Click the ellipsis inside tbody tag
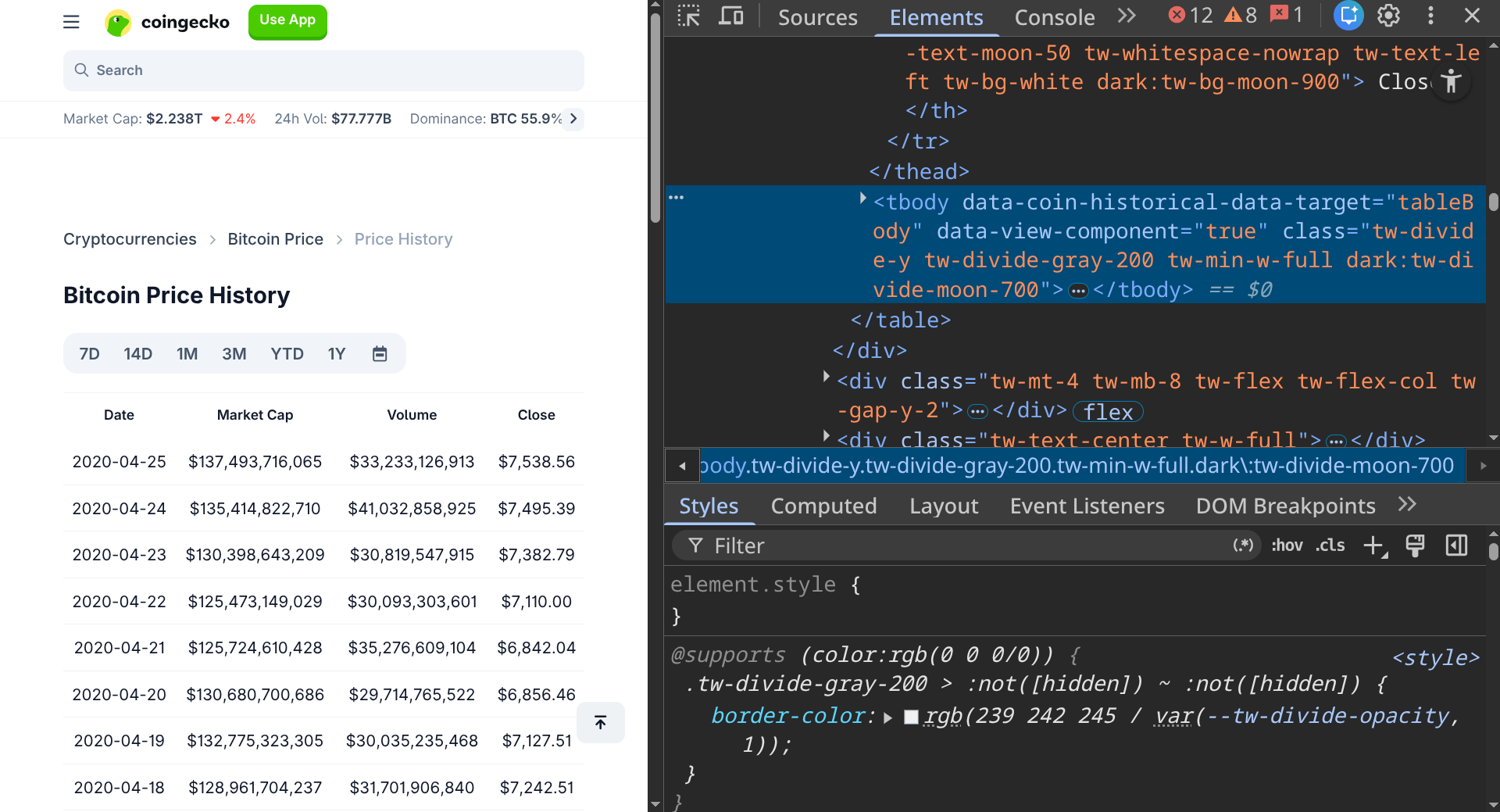Image resolution: width=1500 pixels, height=812 pixels. 1078,291
